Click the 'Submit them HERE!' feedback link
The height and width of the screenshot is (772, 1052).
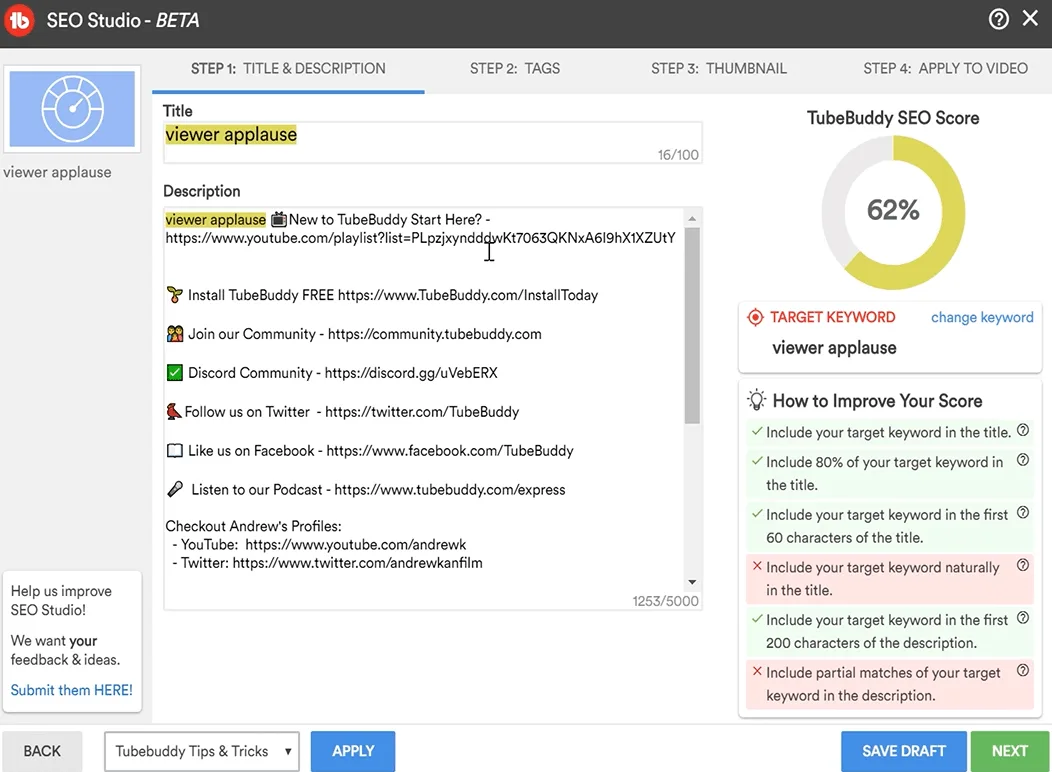click(72, 690)
